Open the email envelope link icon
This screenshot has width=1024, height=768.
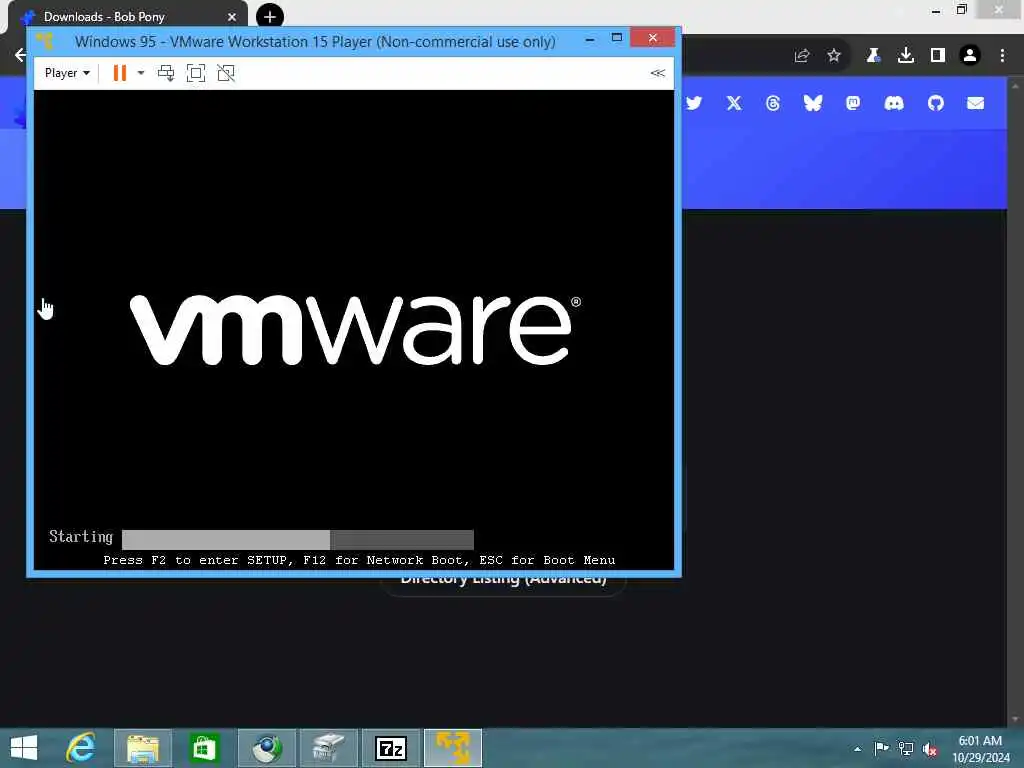(975, 103)
